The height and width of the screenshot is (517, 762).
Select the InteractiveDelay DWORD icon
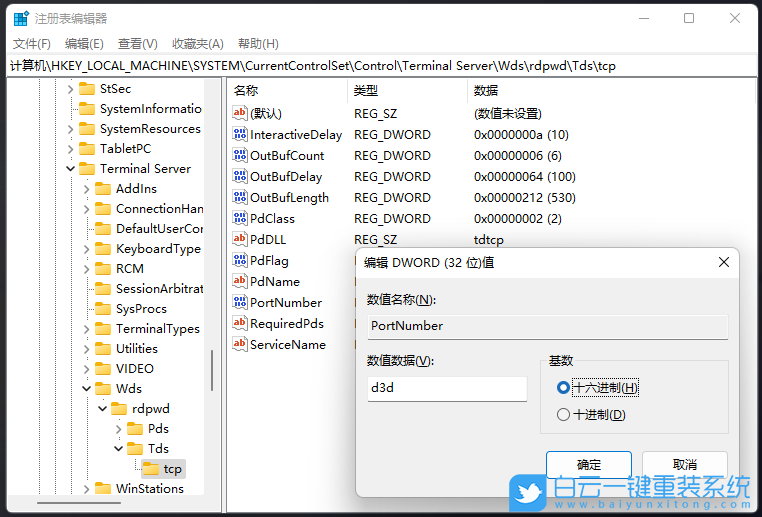pyautogui.click(x=240, y=134)
